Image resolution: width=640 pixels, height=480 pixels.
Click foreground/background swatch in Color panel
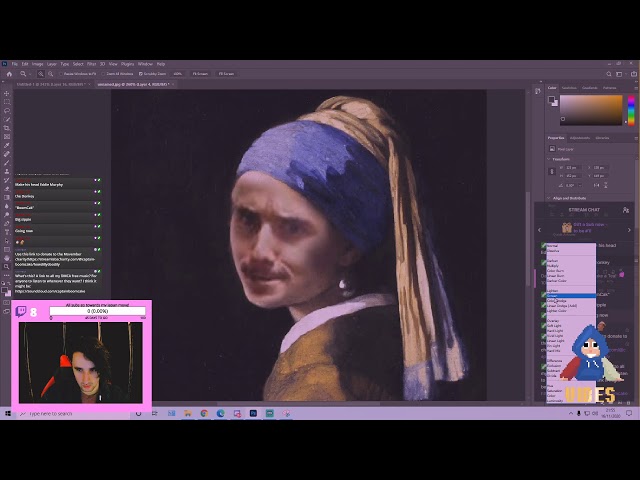(x=553, y=101)
